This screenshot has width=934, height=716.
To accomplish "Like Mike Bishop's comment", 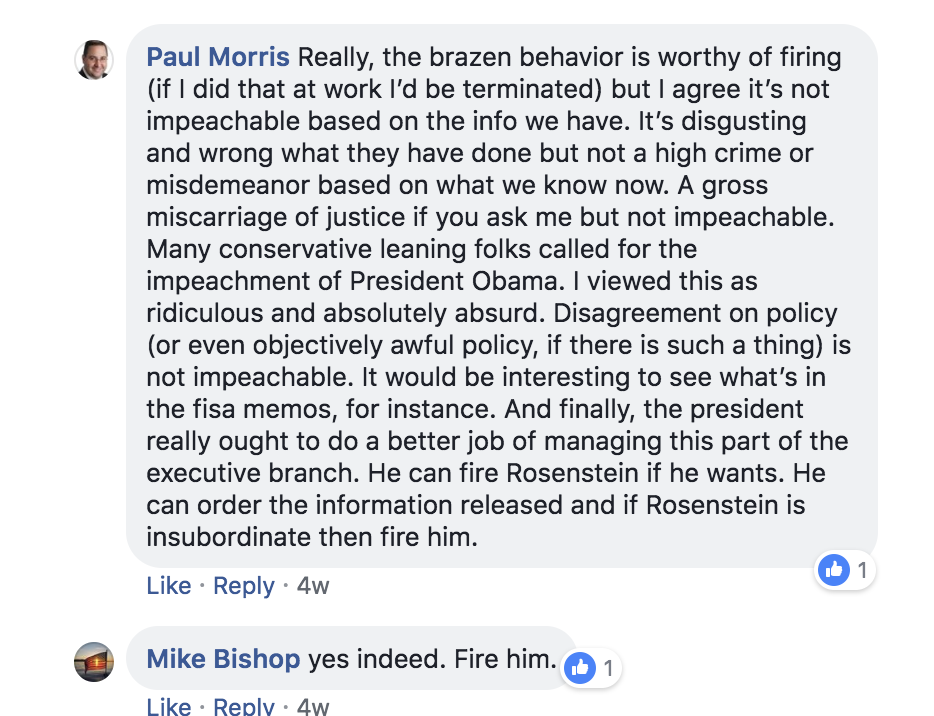I will pos(168,706).
